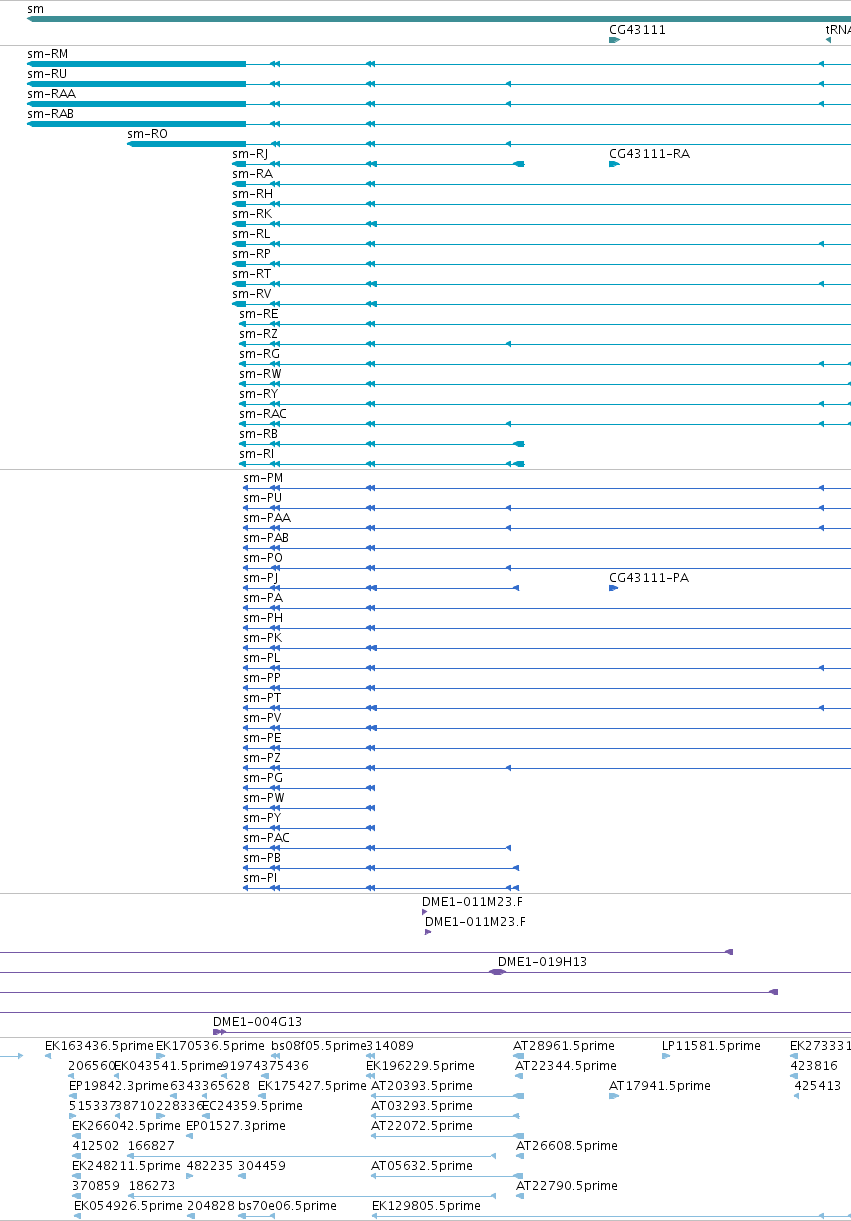Click the CG43111-PA protein label
851x1221 pixels.
click(649, 578)
